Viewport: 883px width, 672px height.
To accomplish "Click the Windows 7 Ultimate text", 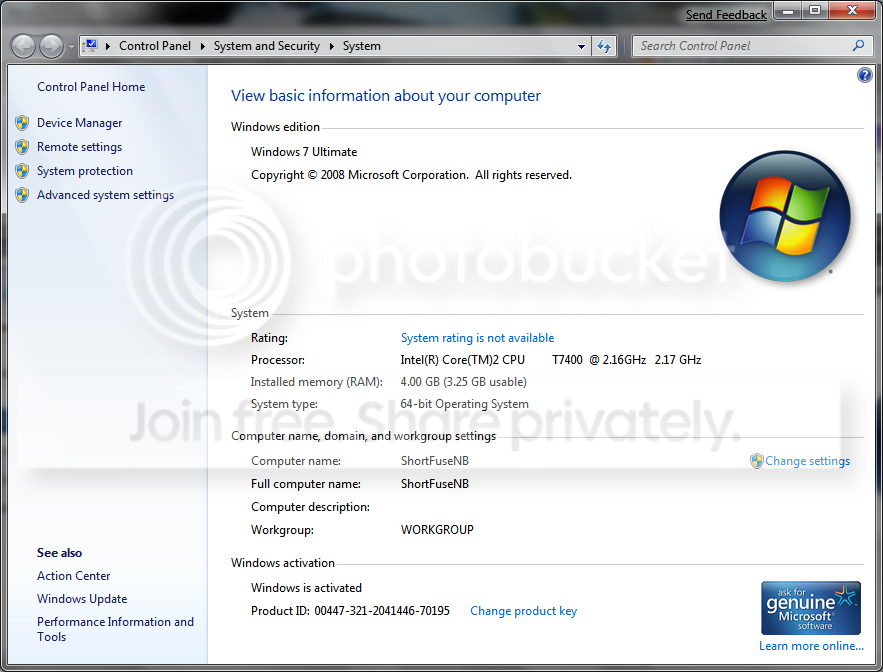I will pyautogui.click(x=304, y=152).
